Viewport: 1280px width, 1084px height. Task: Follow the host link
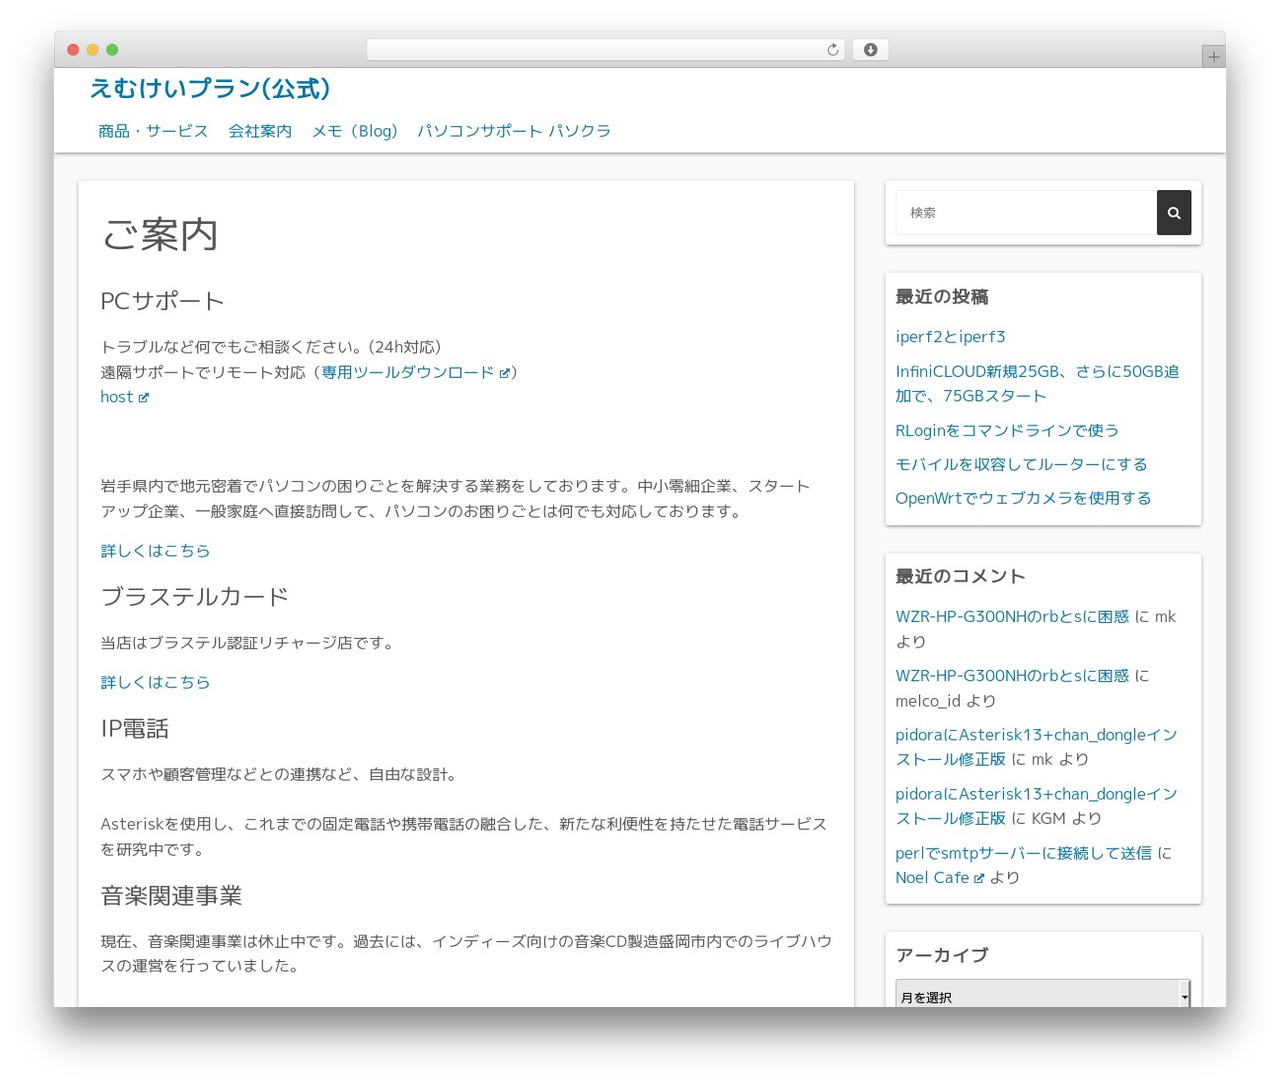point(117,397)
